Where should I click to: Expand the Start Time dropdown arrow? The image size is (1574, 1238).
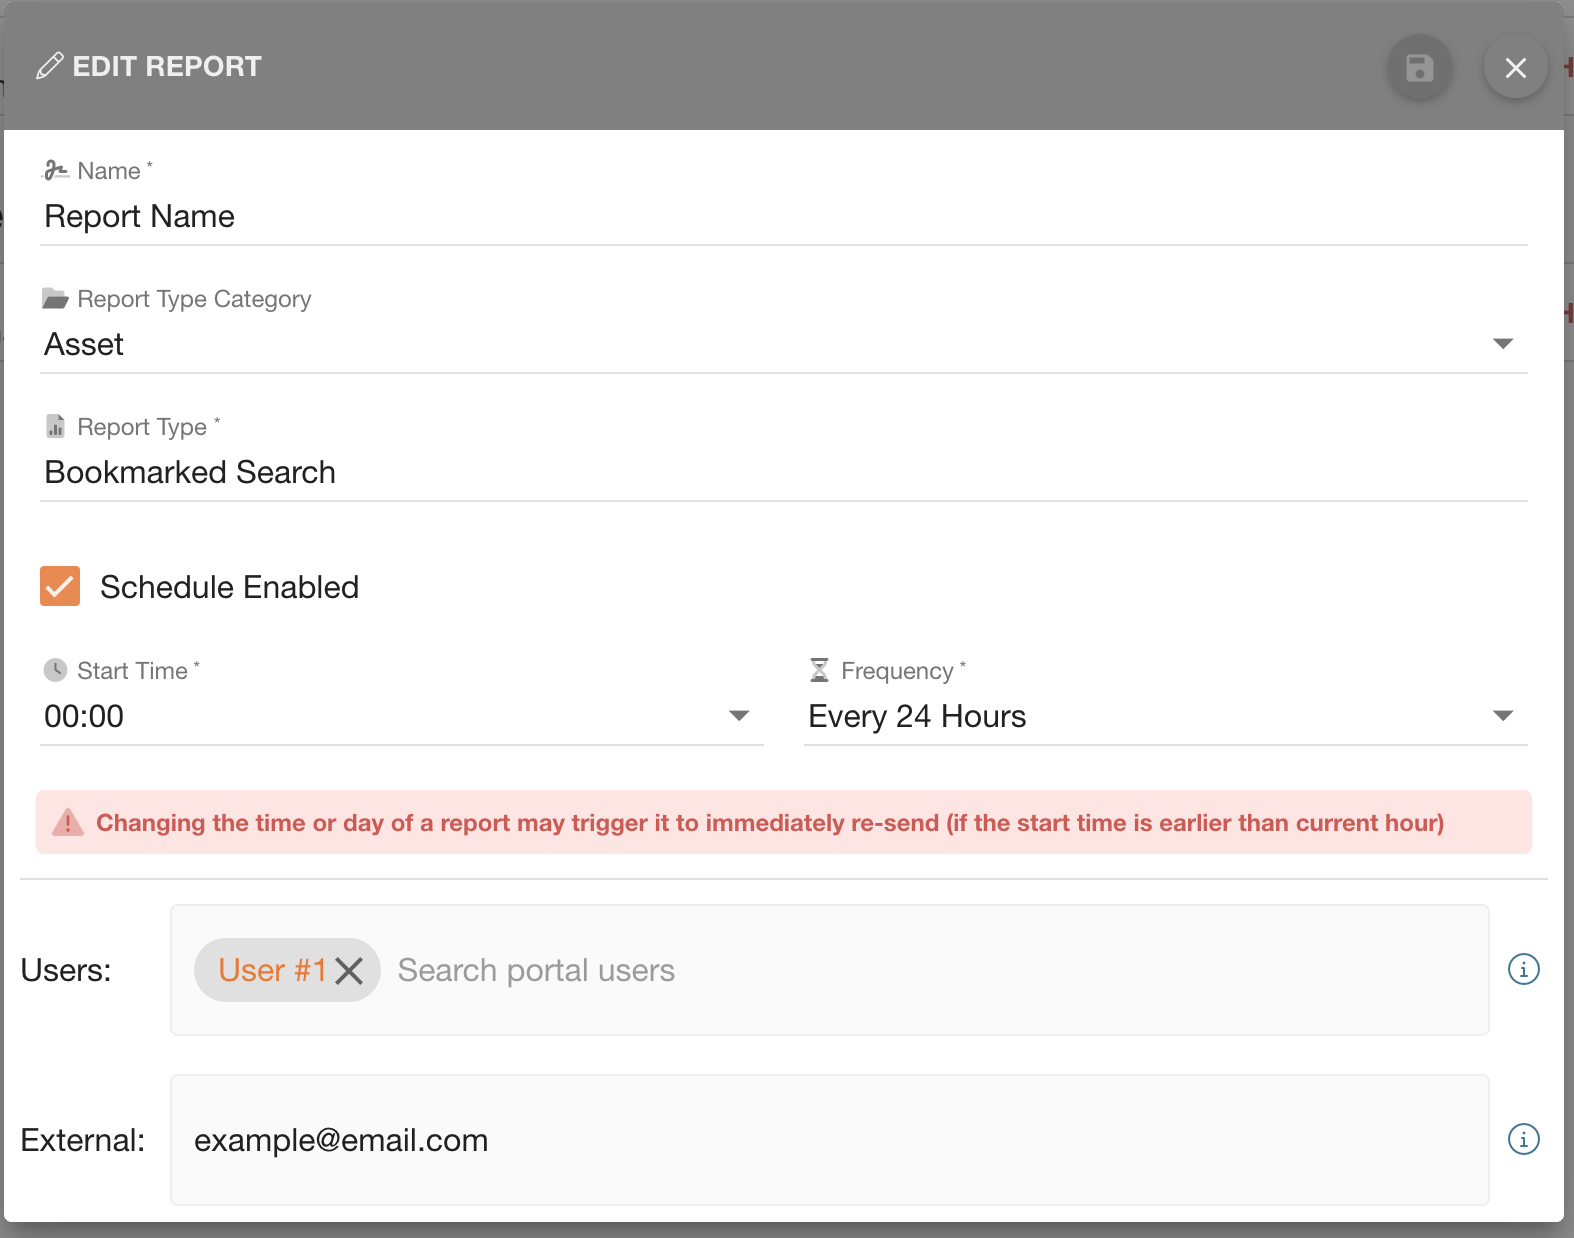click(x=739, y=716)
